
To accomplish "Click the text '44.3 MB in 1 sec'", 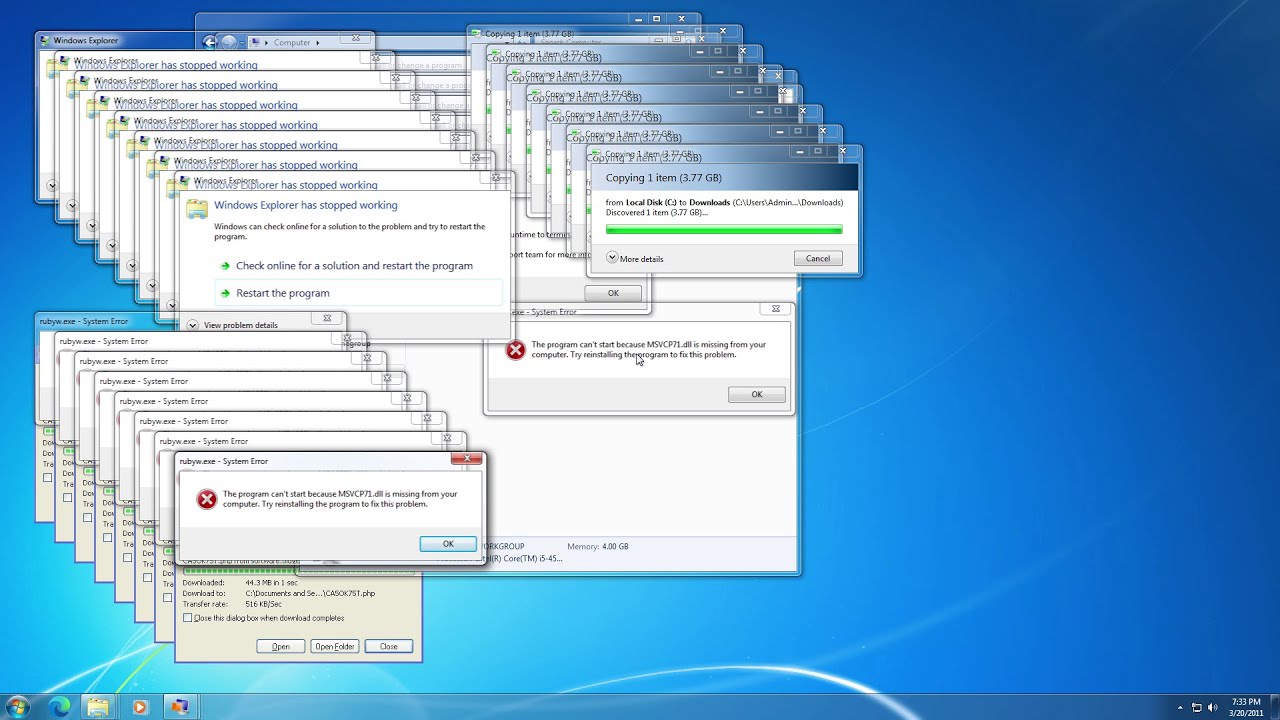I will pyautogui.click(x=271, y=582).
